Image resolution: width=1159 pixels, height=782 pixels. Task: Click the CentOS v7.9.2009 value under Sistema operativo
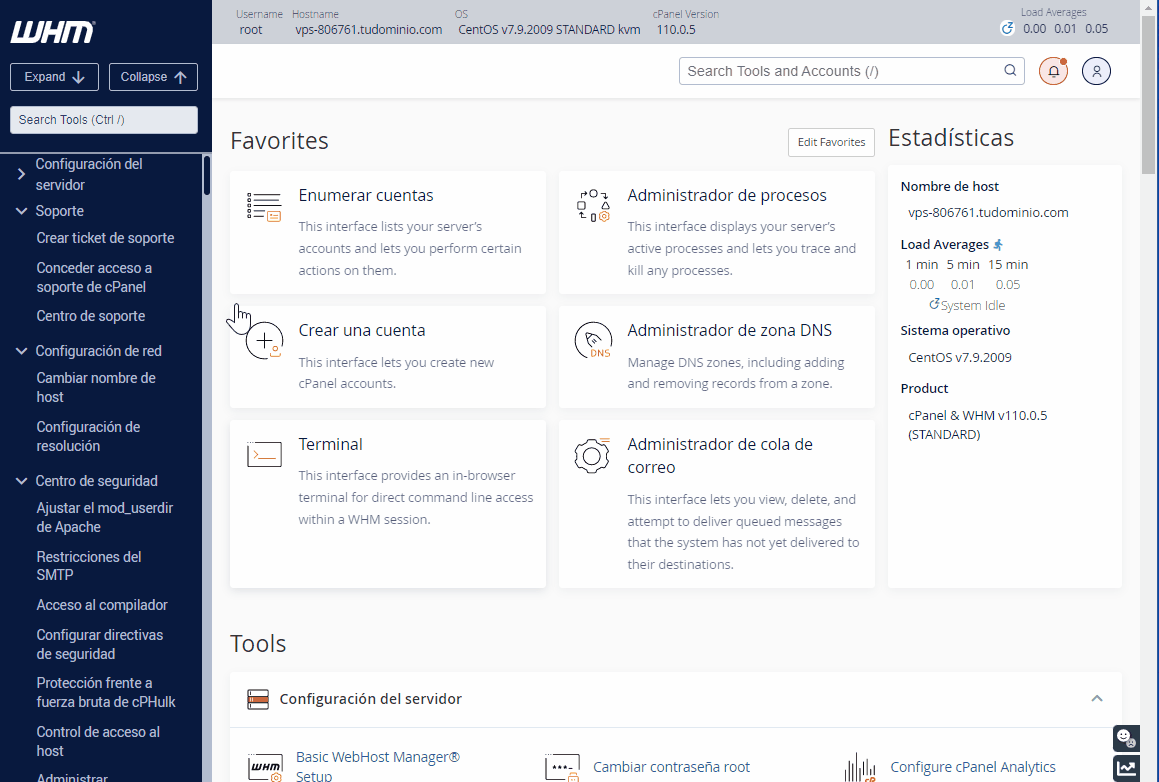(x=959, y=358)
